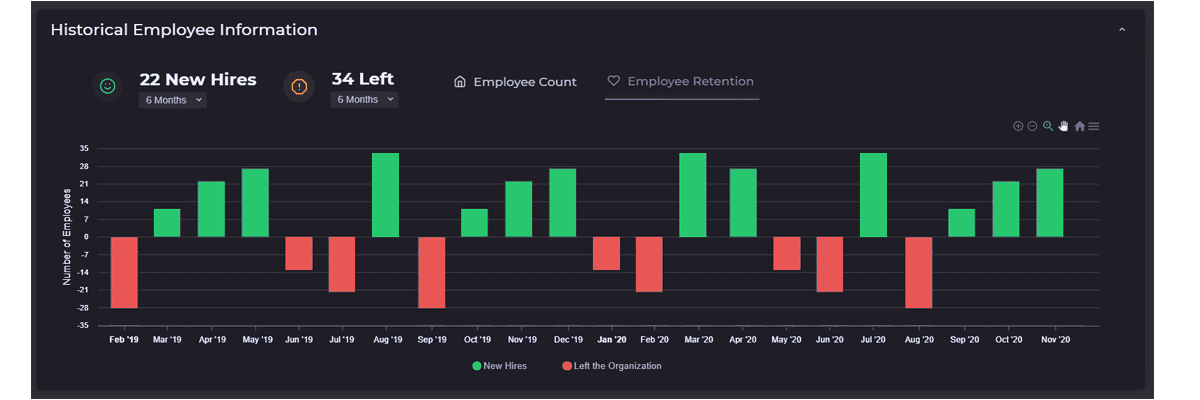Select the magnifier selection zoom tool
This screenshot has width=1200, height=400.
coord(1048,126)
